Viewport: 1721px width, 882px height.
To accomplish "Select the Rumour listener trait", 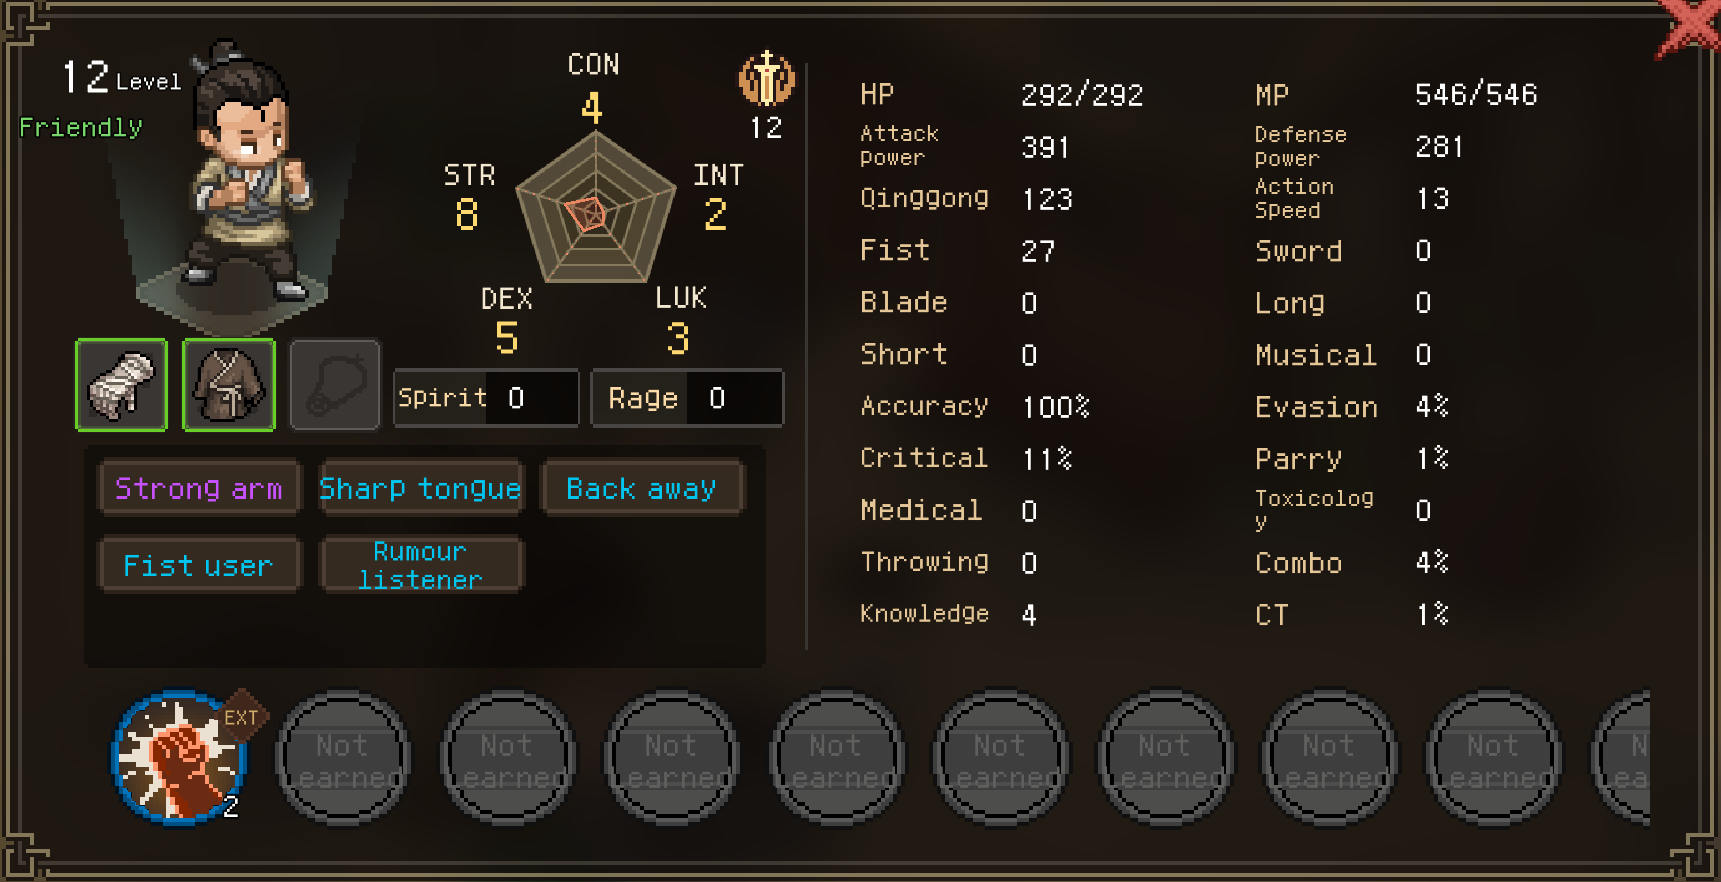I will (x=420, y=565).
